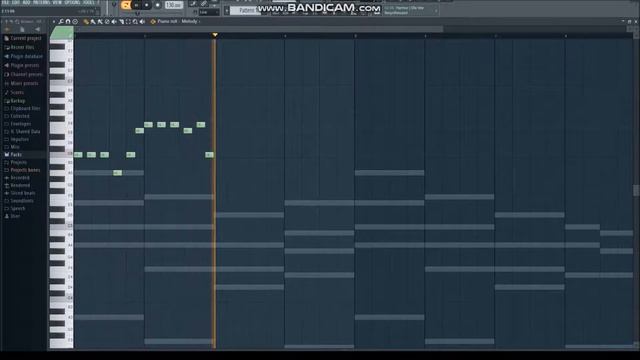Screen dimensions: 640x360
Task: Click the browser speaker preview icon
Action: [x=37, y=29]
